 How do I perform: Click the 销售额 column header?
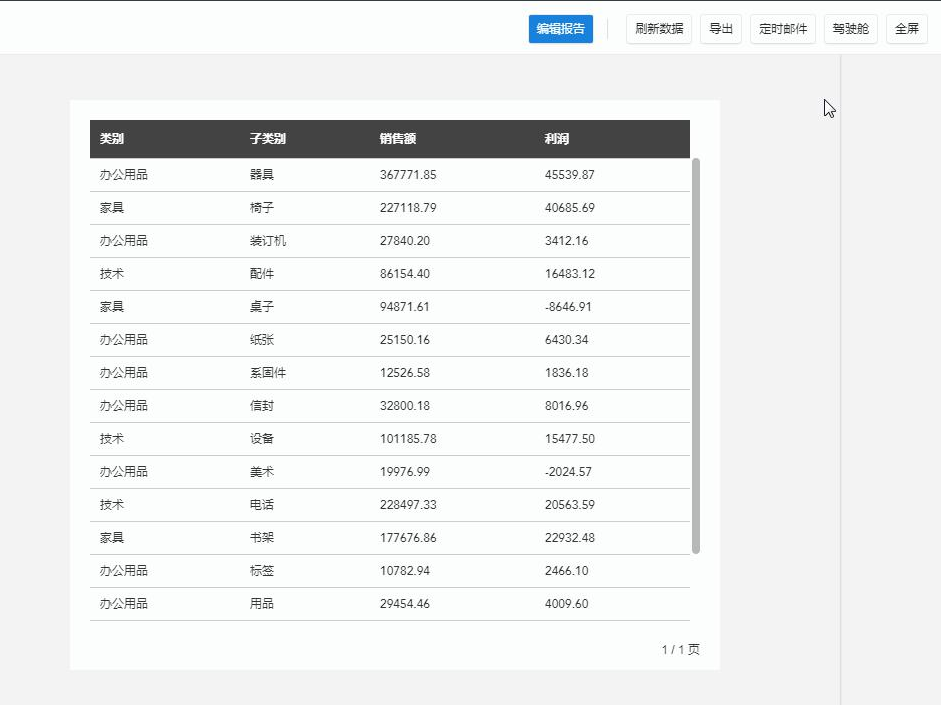tap(397, 139)
